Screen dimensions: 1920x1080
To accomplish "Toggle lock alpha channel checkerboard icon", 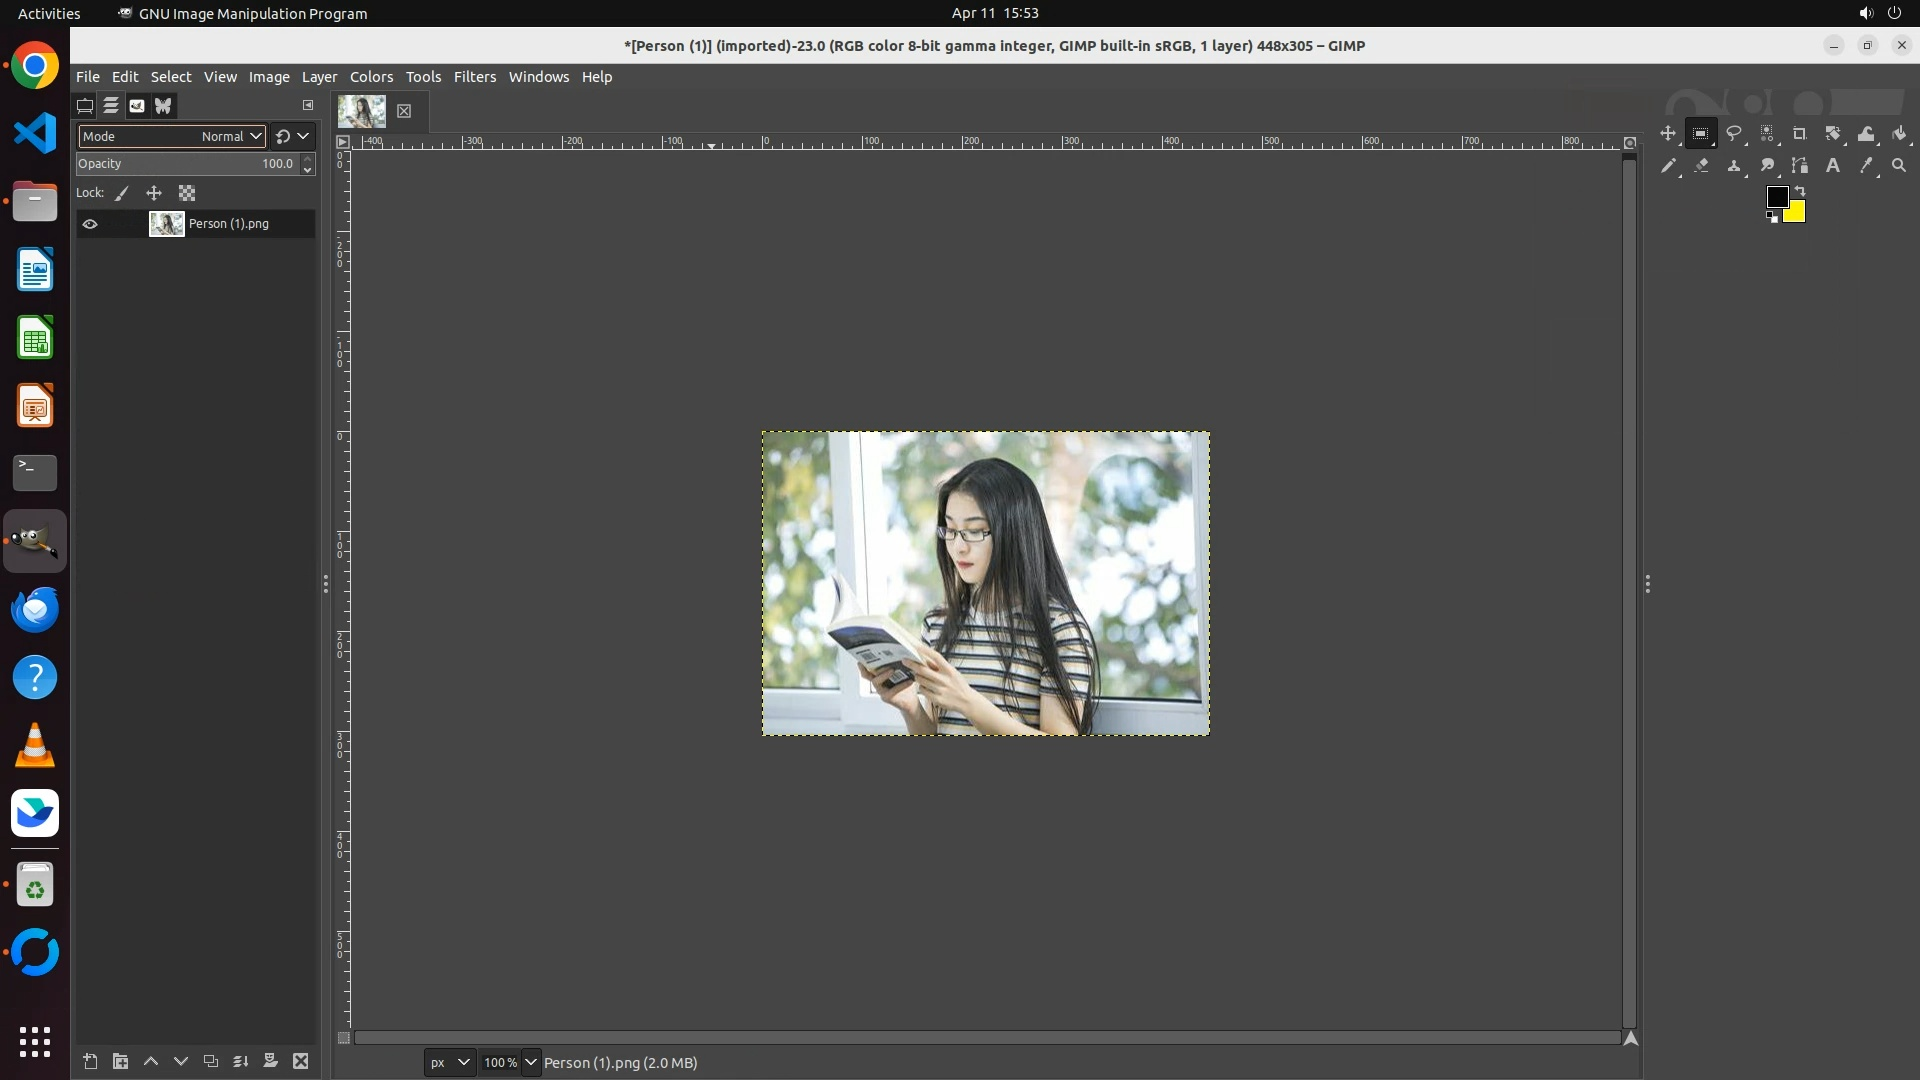I will 187,193.
